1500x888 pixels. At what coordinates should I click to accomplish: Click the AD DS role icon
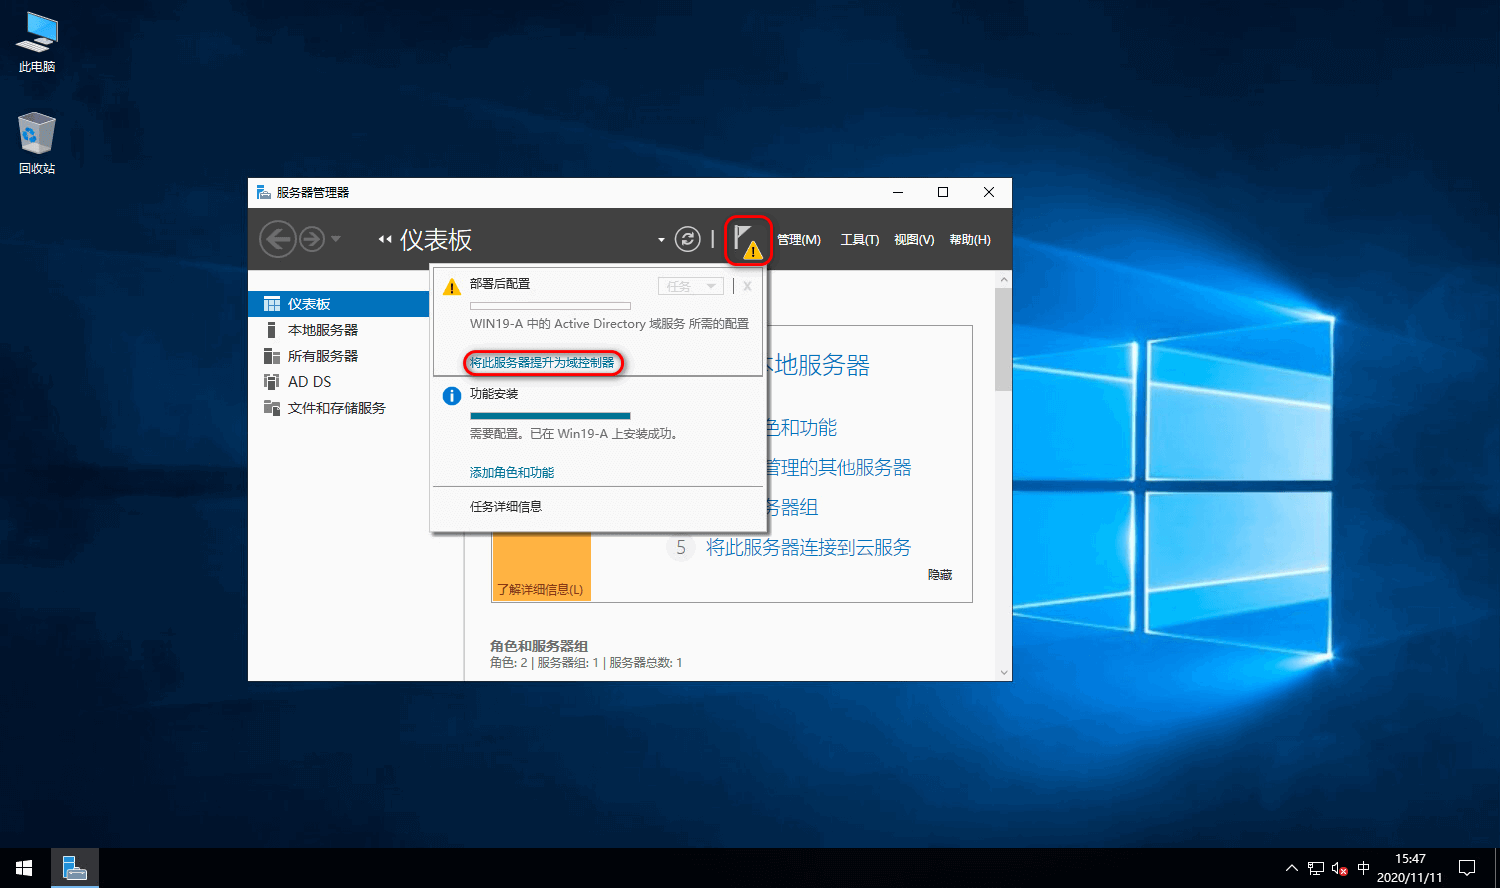[x=271, y=382]
